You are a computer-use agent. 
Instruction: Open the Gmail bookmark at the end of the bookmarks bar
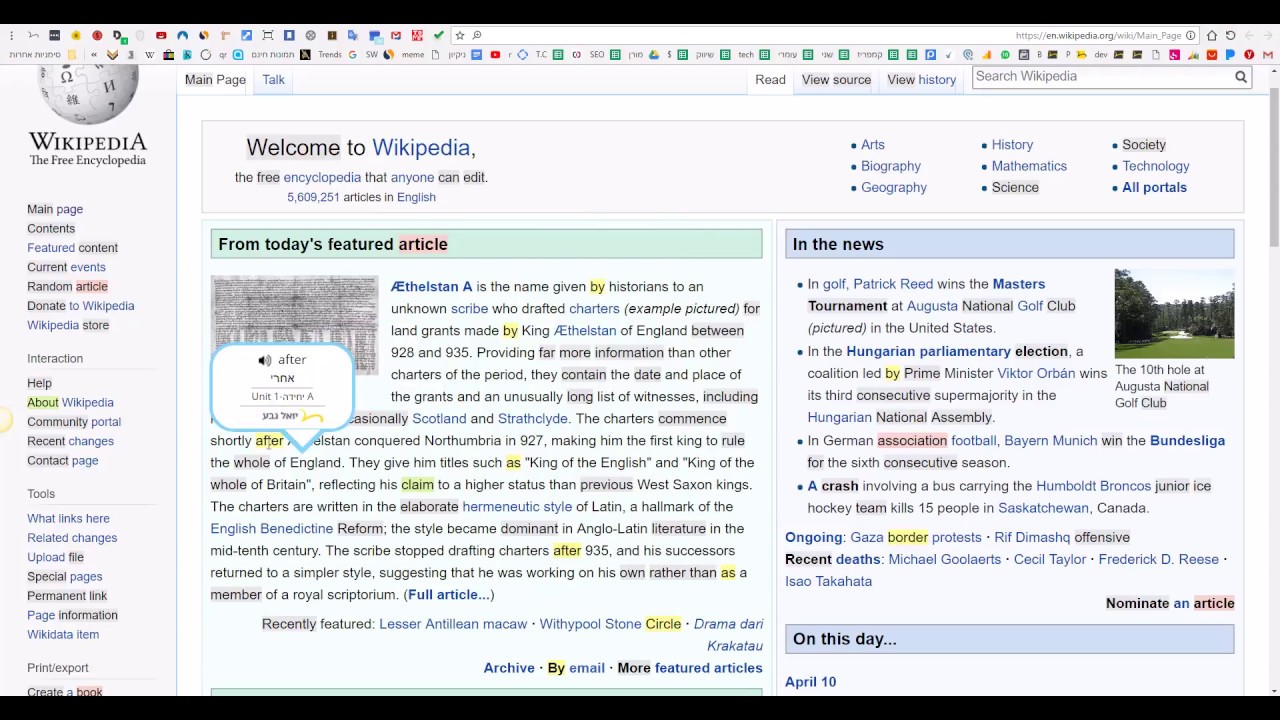(x=1267, y=55)
